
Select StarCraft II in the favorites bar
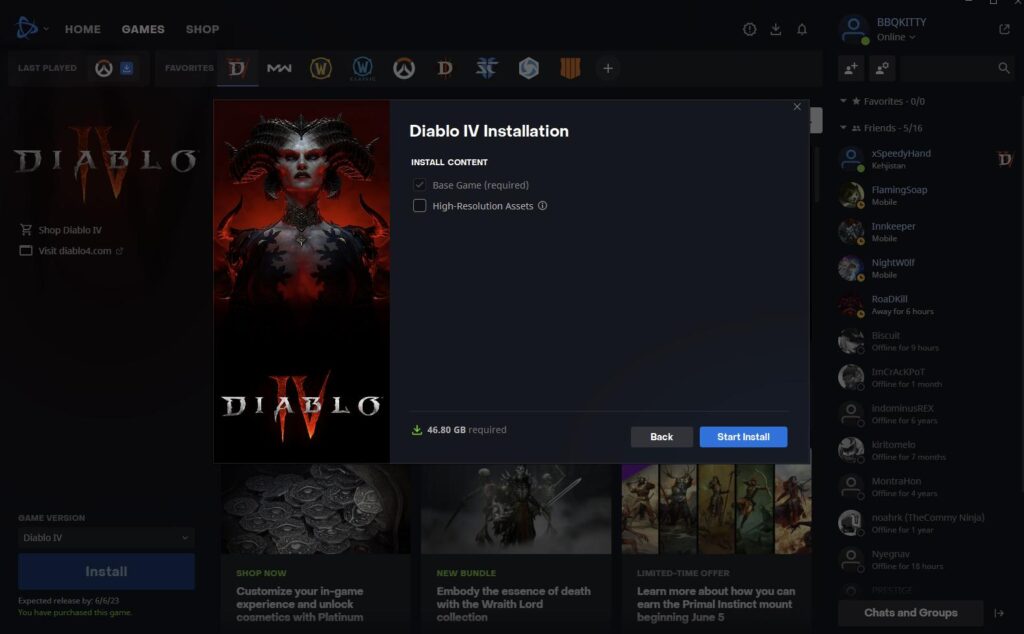(487, 68)
